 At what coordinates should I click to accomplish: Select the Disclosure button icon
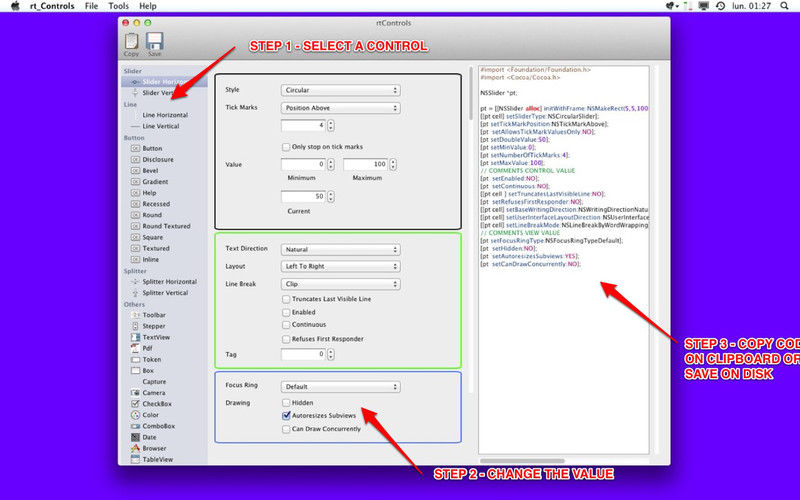click(x=135, y=160)
